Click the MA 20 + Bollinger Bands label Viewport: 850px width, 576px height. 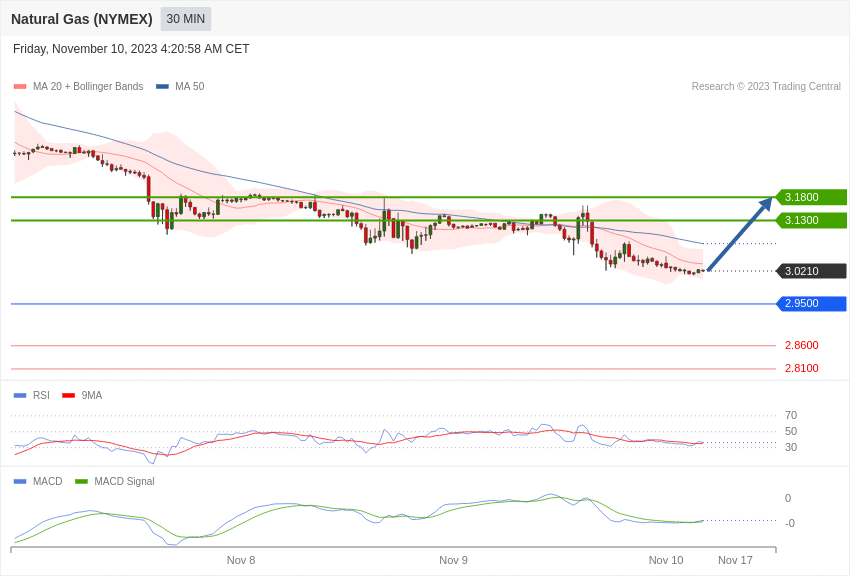(x=88, y=87)
